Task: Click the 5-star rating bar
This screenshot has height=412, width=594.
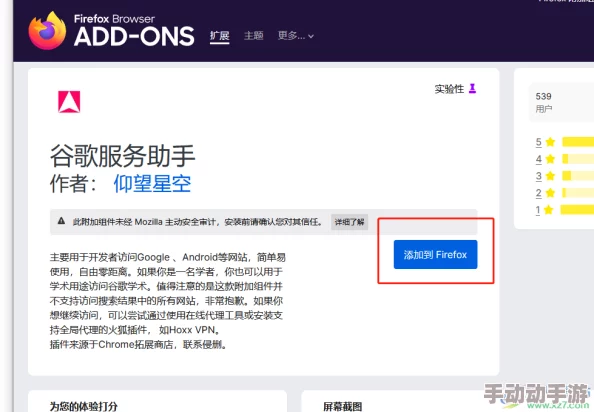Action: pyautogui.click(x=578, y=142)
